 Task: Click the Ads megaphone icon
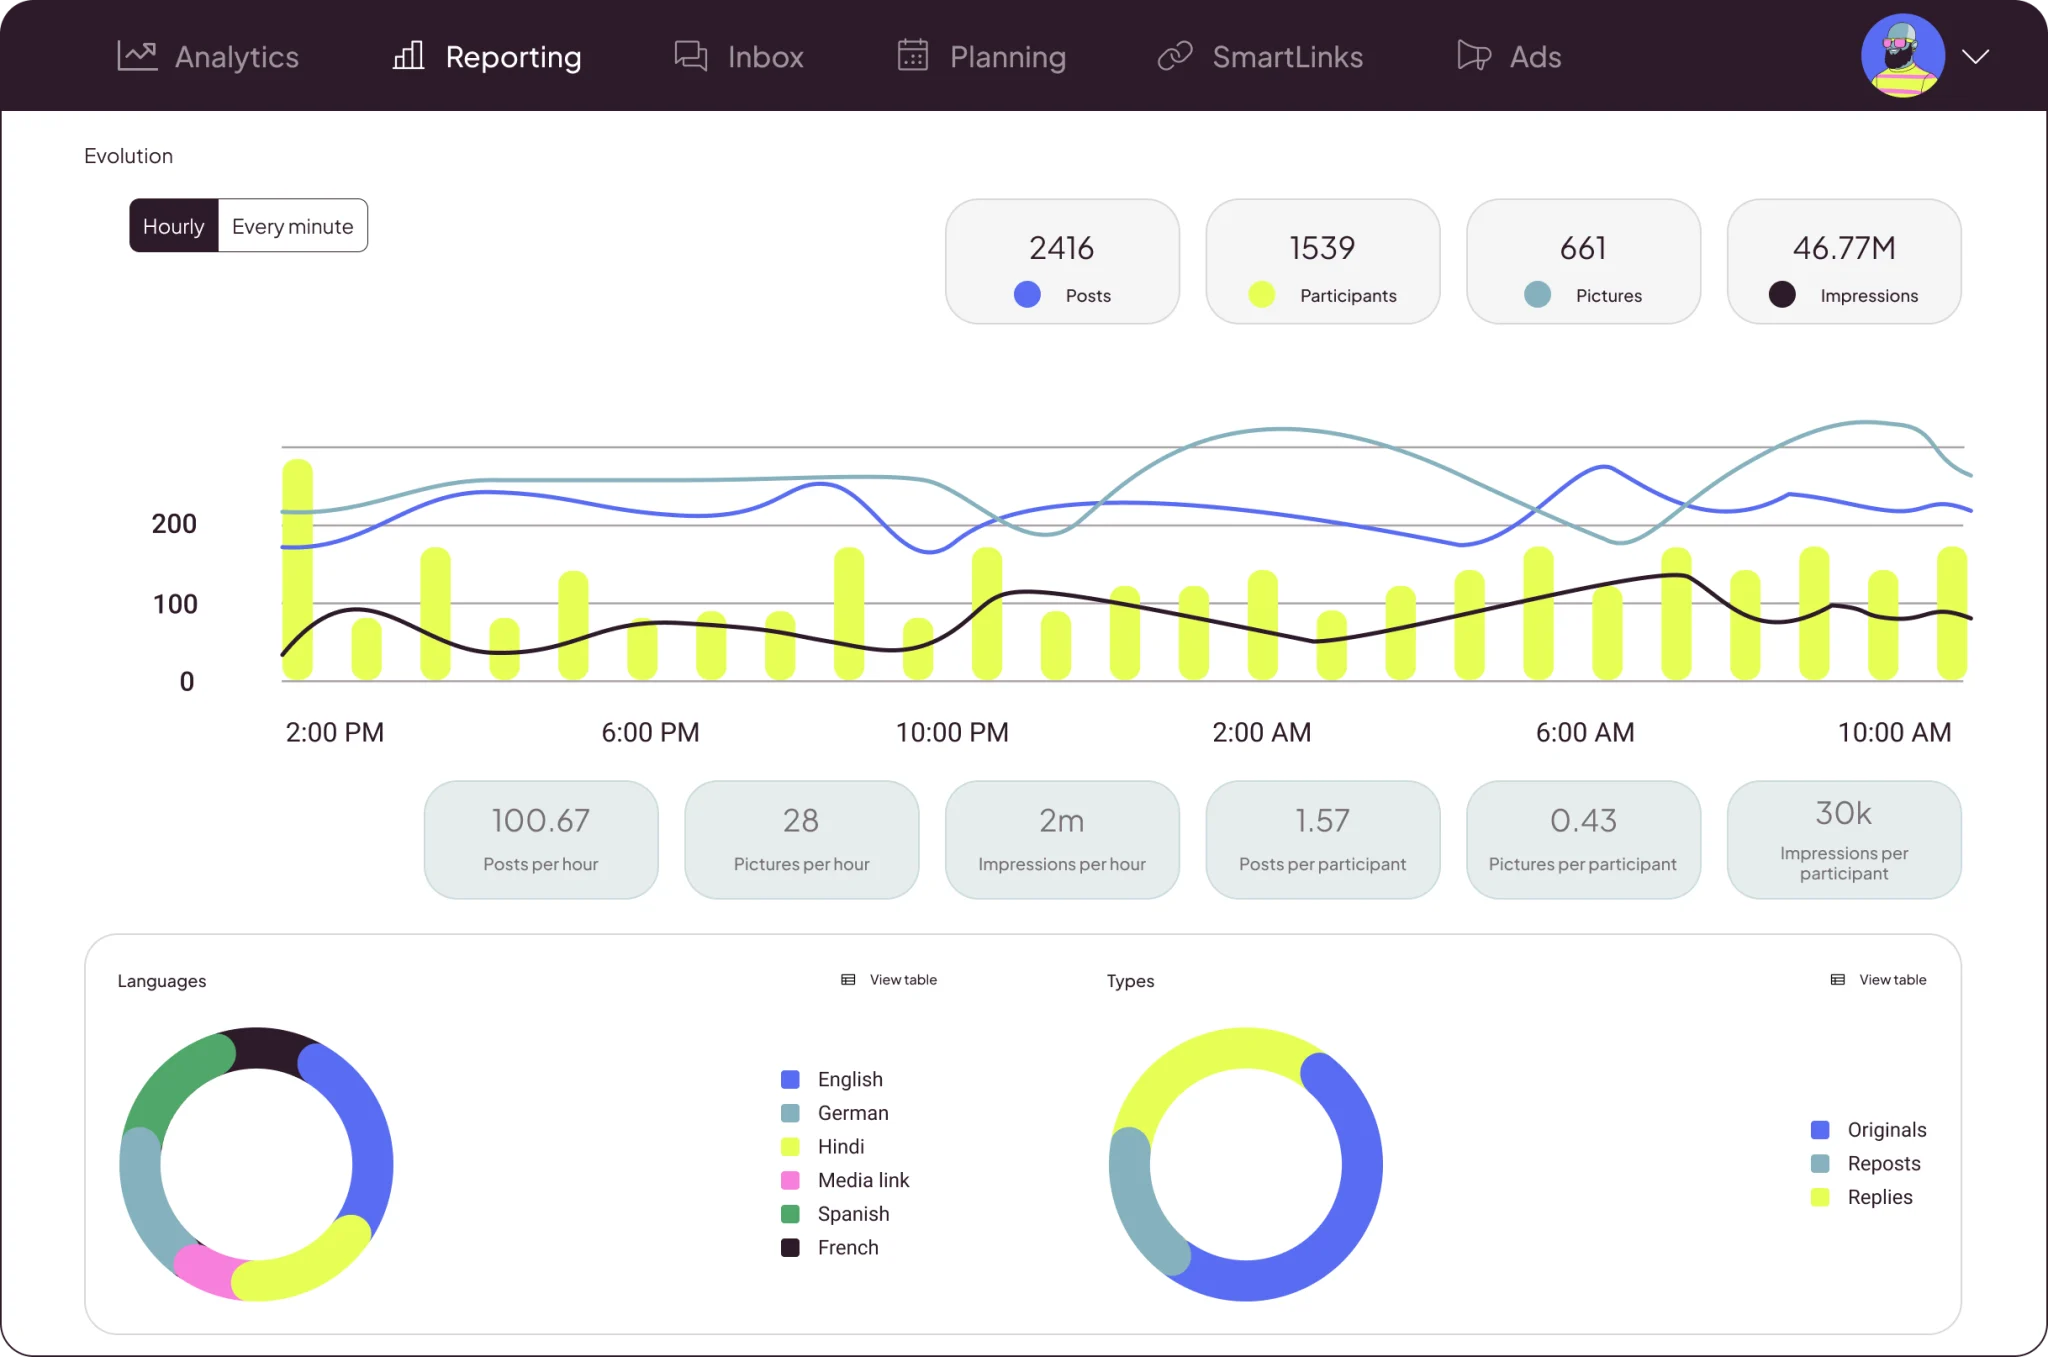tap(1474, 56)
